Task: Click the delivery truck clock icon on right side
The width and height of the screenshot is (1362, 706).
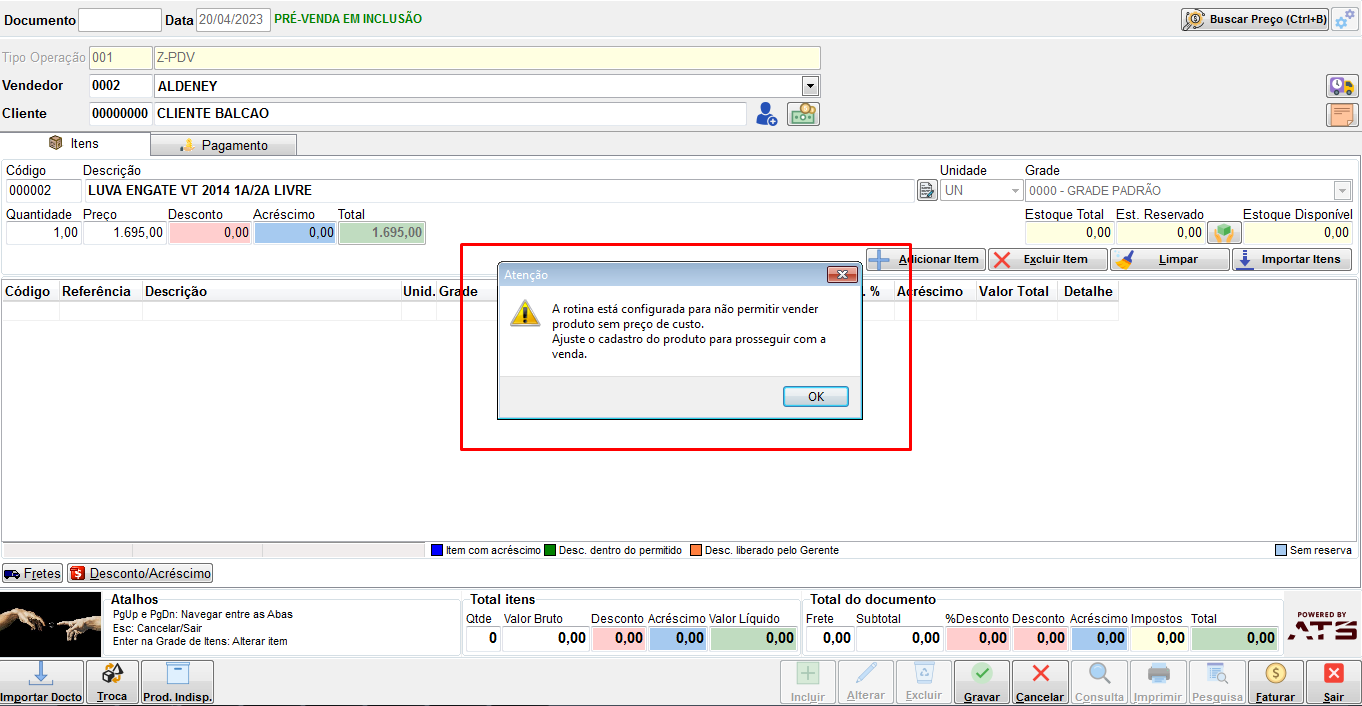Action: tap(1342, 86)
